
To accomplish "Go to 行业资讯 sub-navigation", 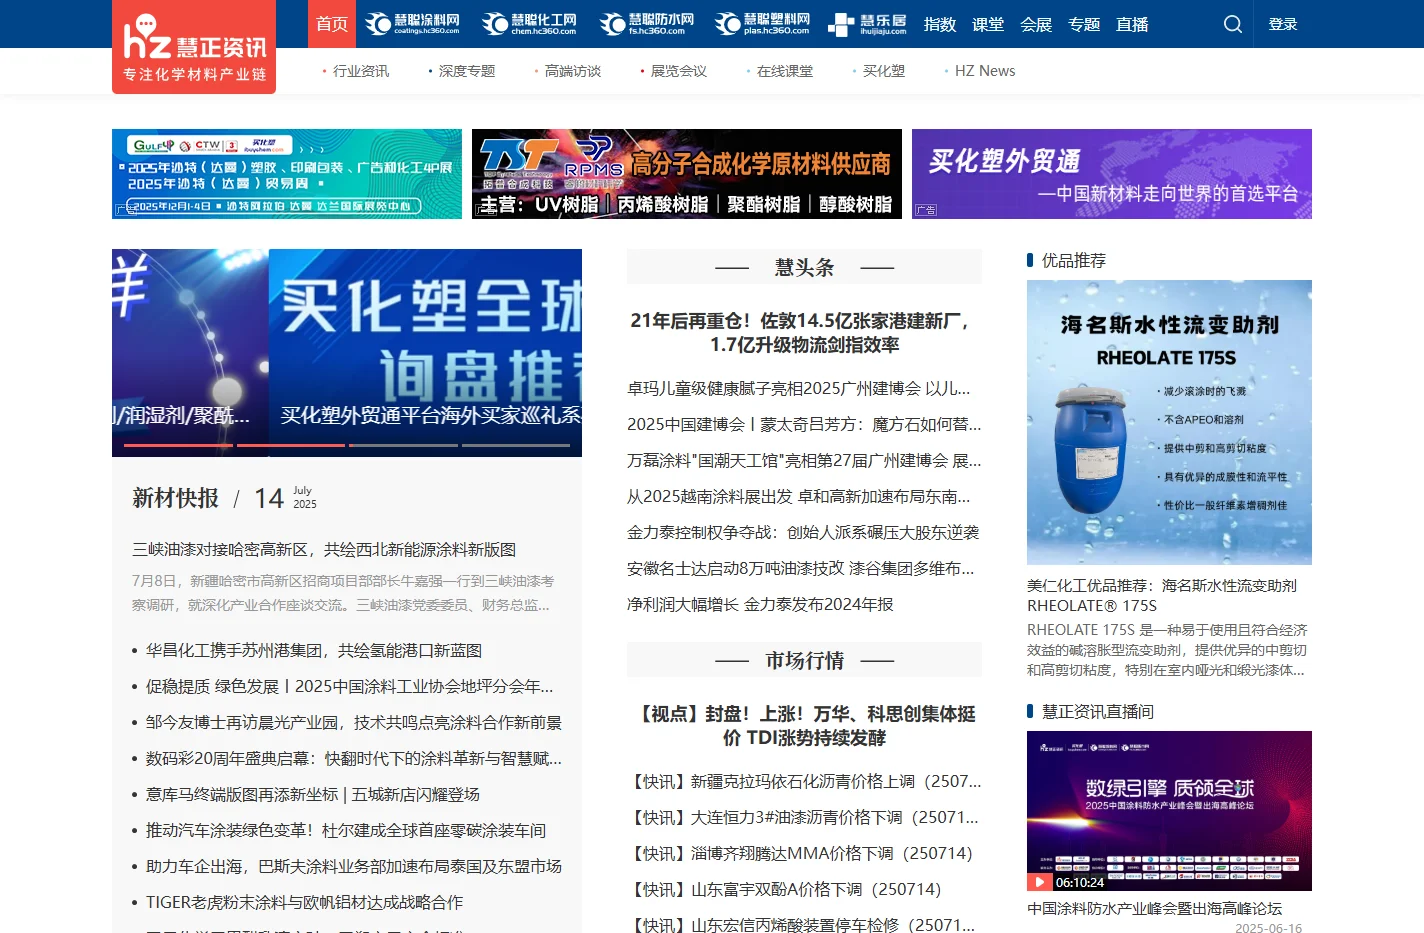I will [361, 71].
